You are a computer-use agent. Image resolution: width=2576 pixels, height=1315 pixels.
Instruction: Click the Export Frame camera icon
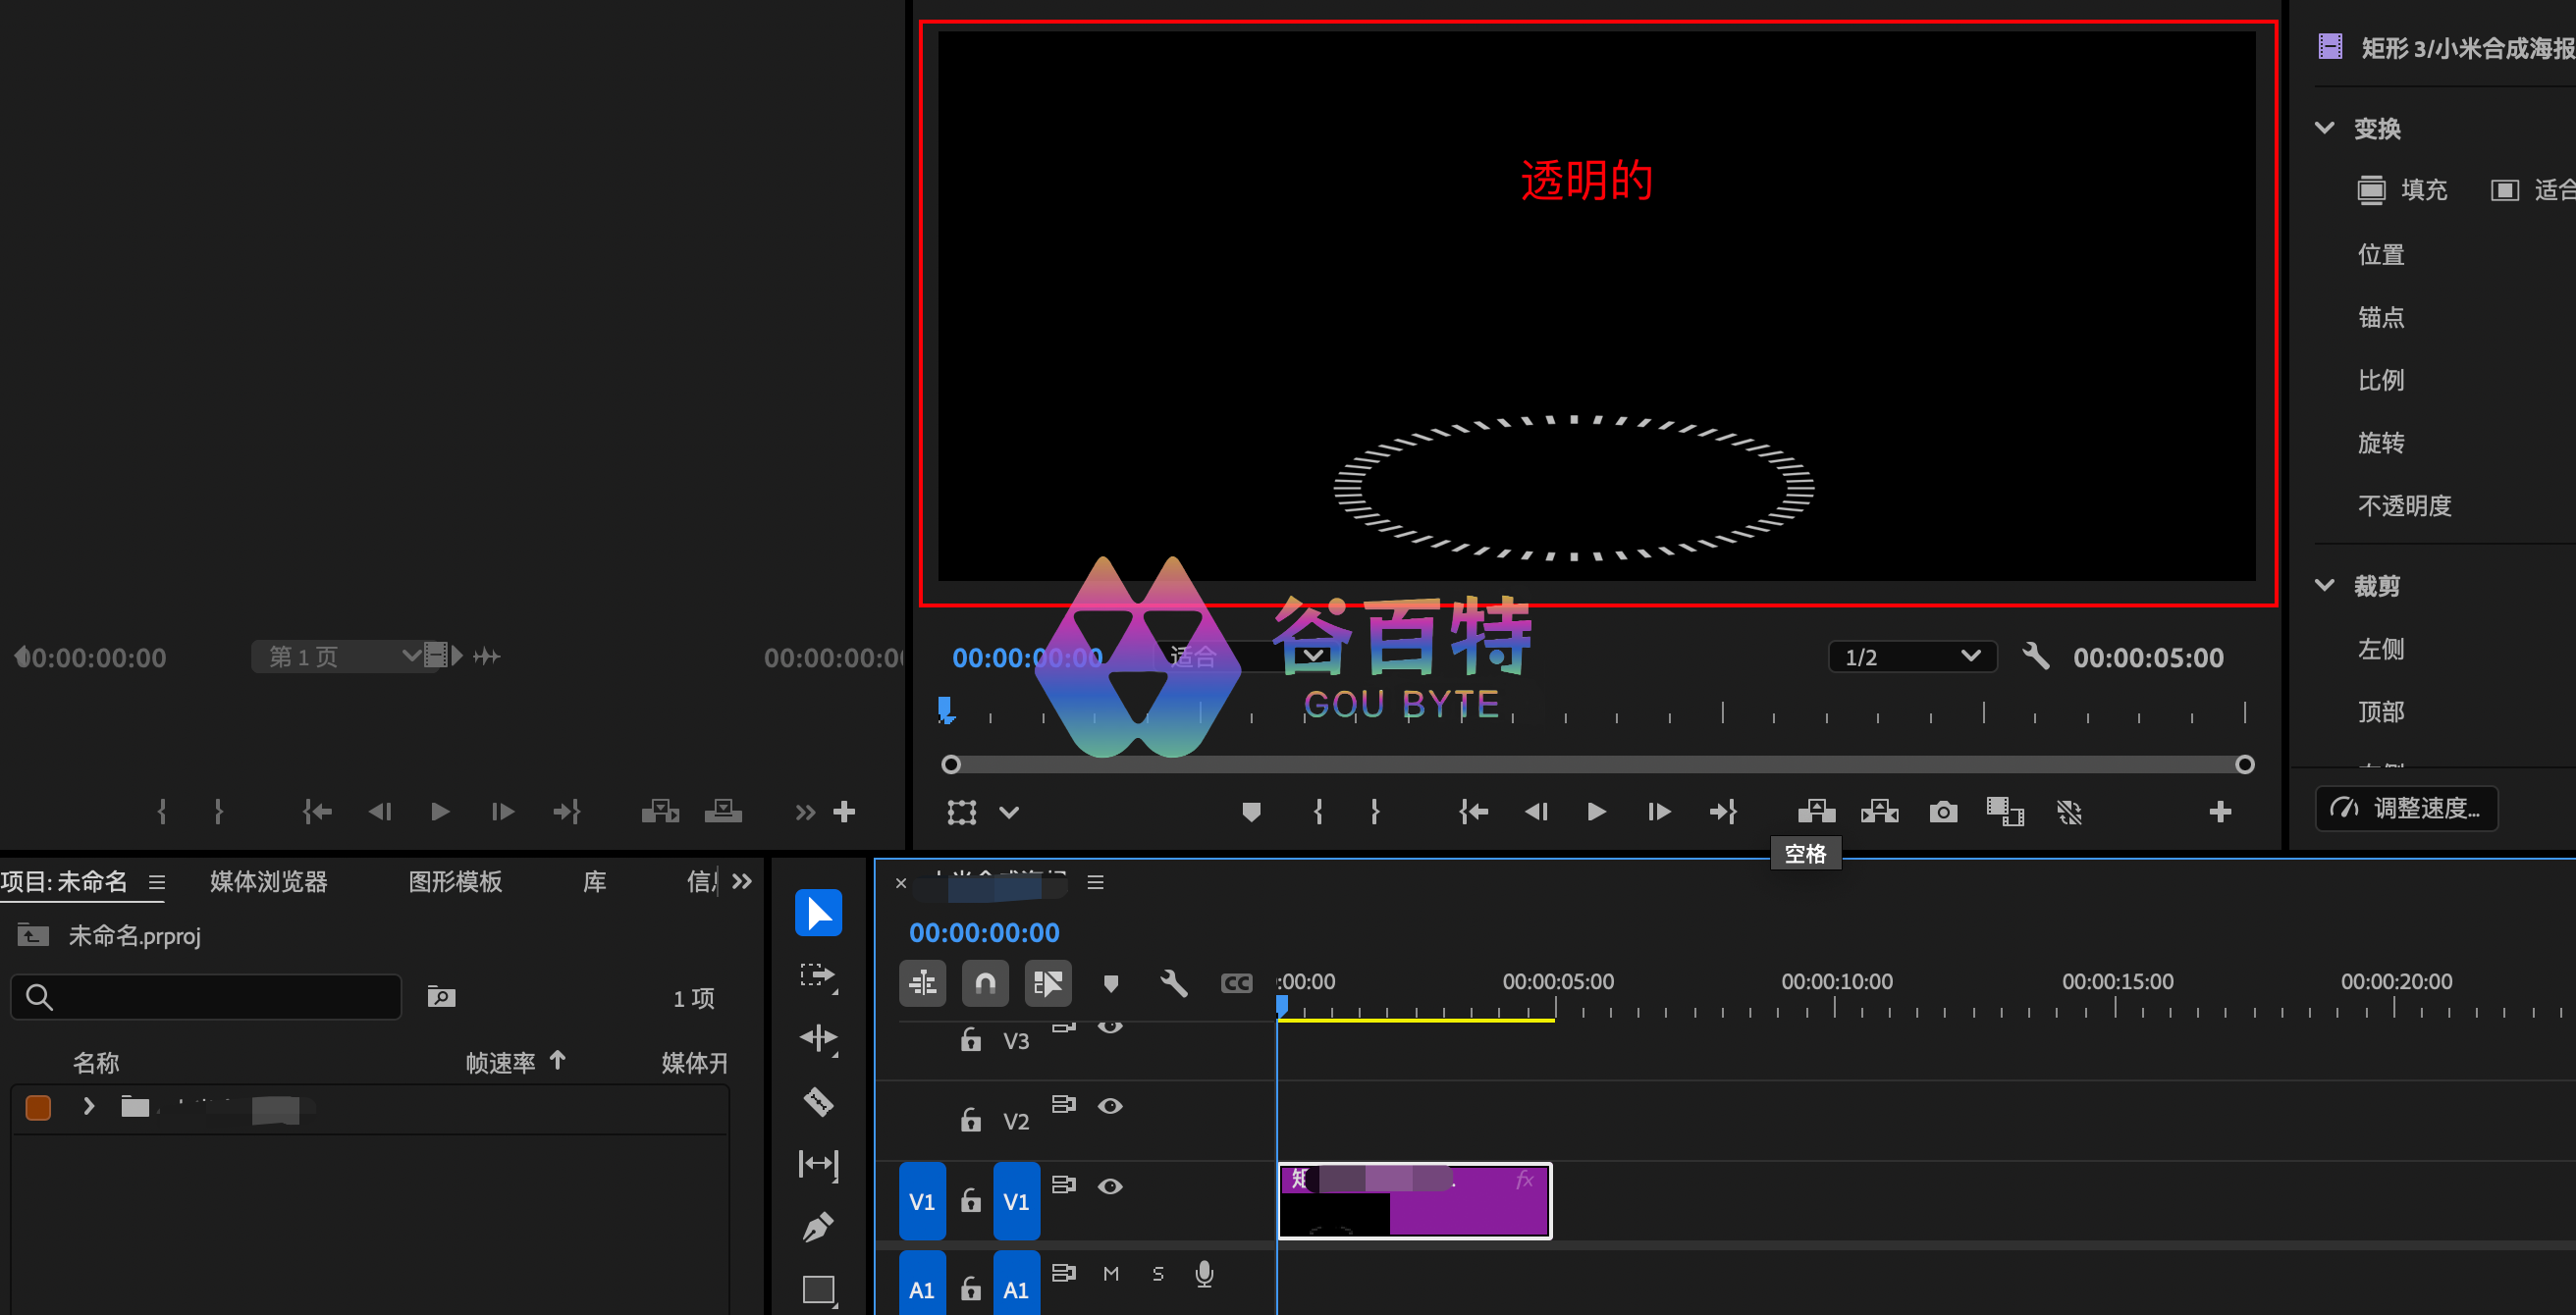[x=1942, y=812]
